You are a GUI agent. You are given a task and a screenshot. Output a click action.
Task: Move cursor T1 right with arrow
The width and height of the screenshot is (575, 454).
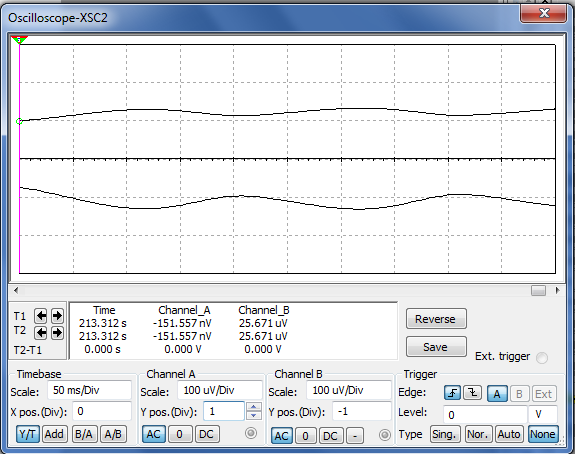pyautogui.click(x=57, y=316)
